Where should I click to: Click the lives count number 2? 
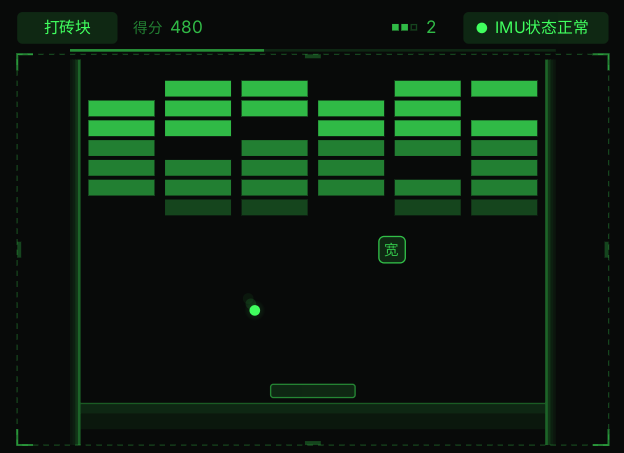(431, 27)
